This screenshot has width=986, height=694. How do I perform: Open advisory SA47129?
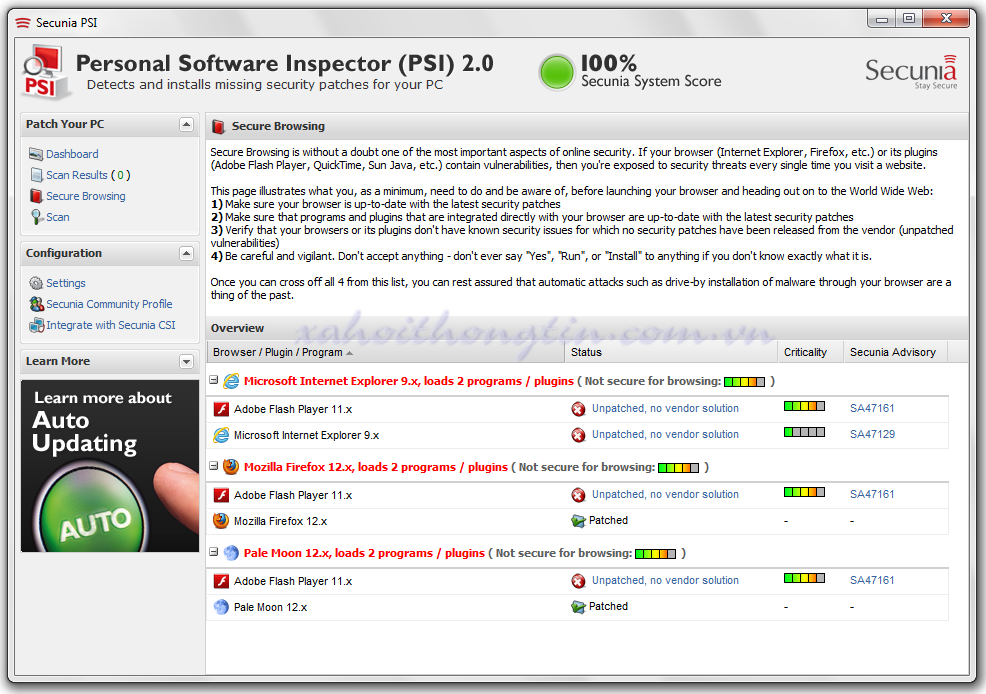tap(872, 434)
